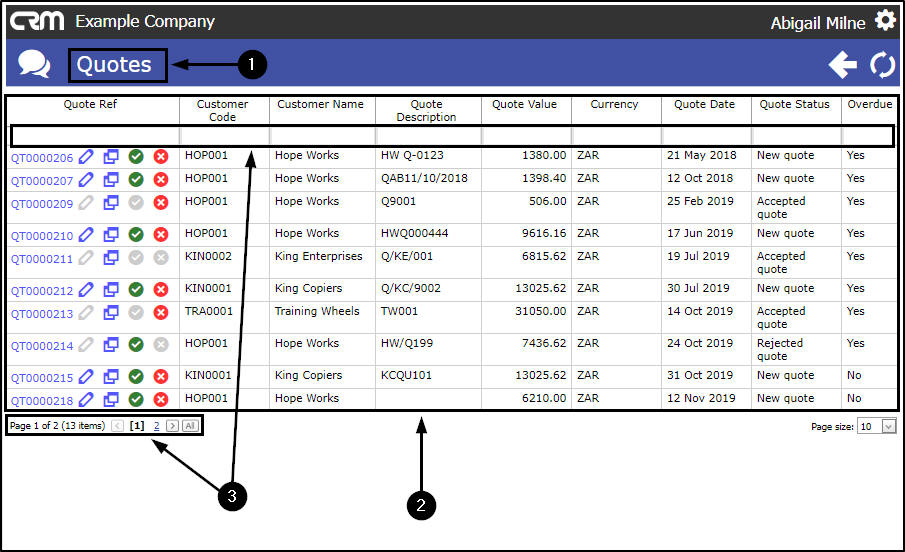Click the Quote Date filter field
Image resolution: width=905 pixels, height=552 pixels.
[x=706, y=136]
